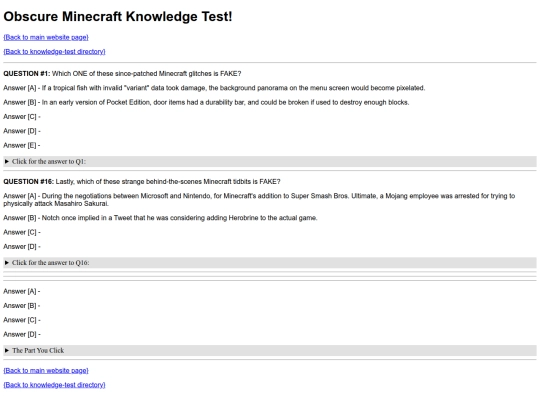Screen dimensions: 540x405
Task: Click the 'Obscure Minecraft Knowledge Test!' heading
Action: tap(118, 17)
